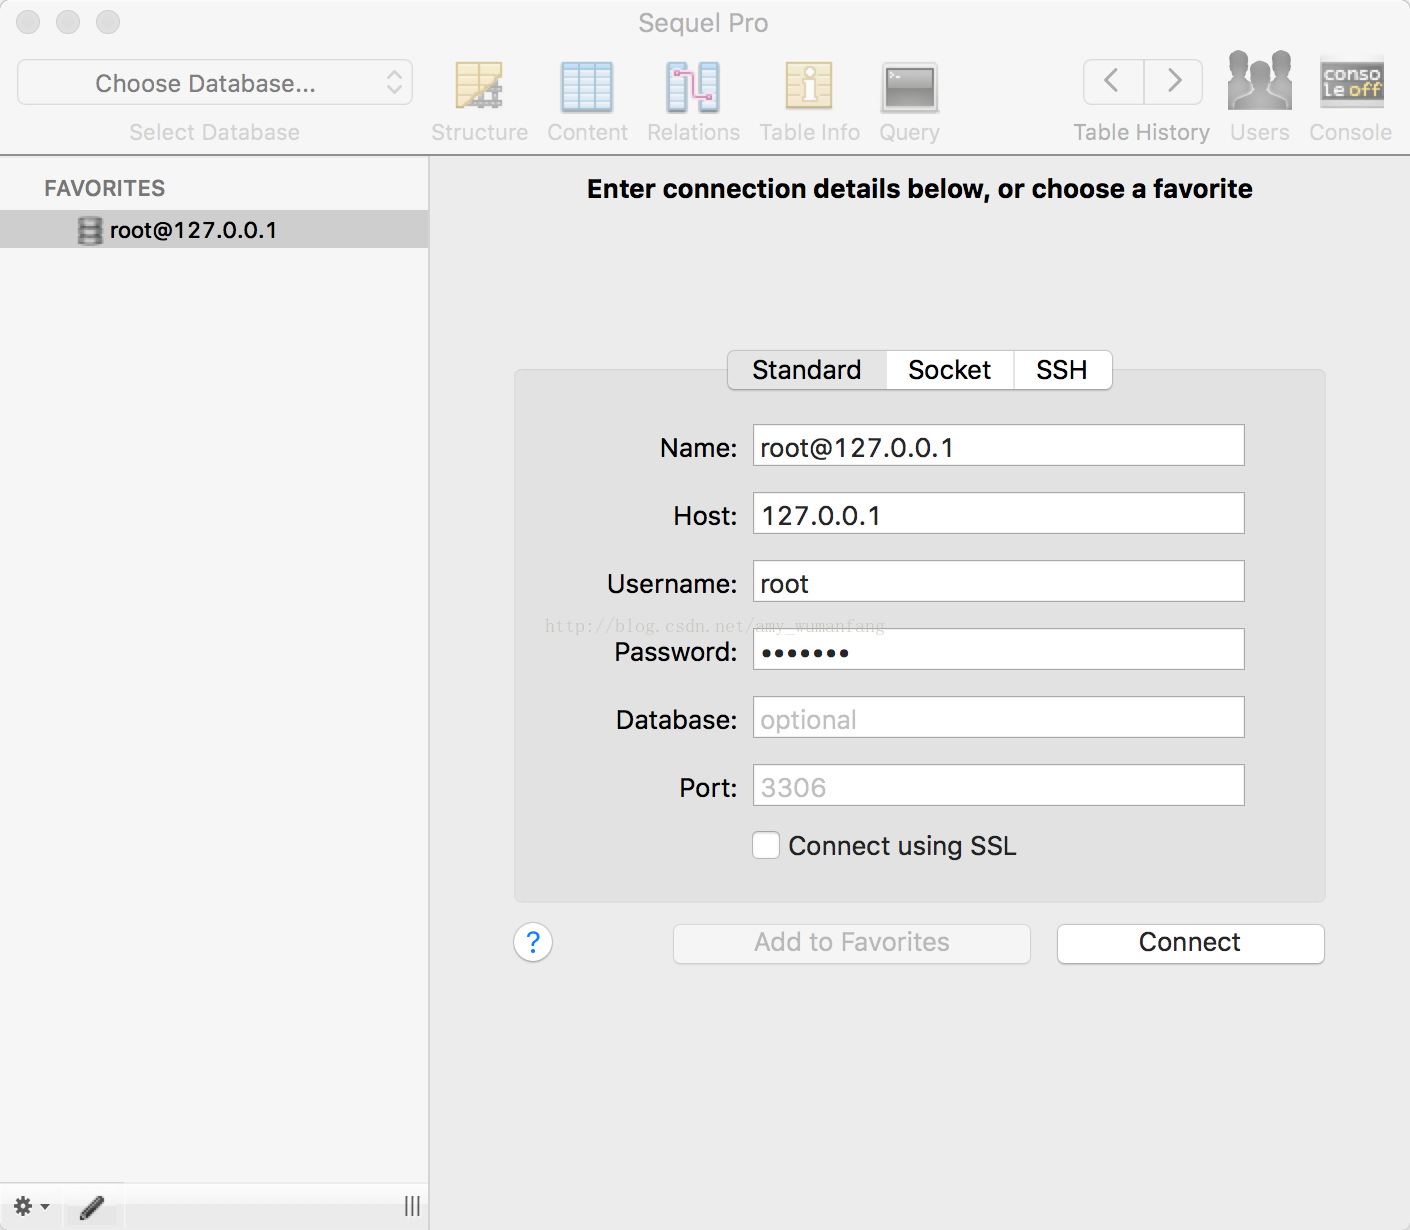Focus the Password input field
This screenshot has height=1230, width=1410.
tap(999, 650)
